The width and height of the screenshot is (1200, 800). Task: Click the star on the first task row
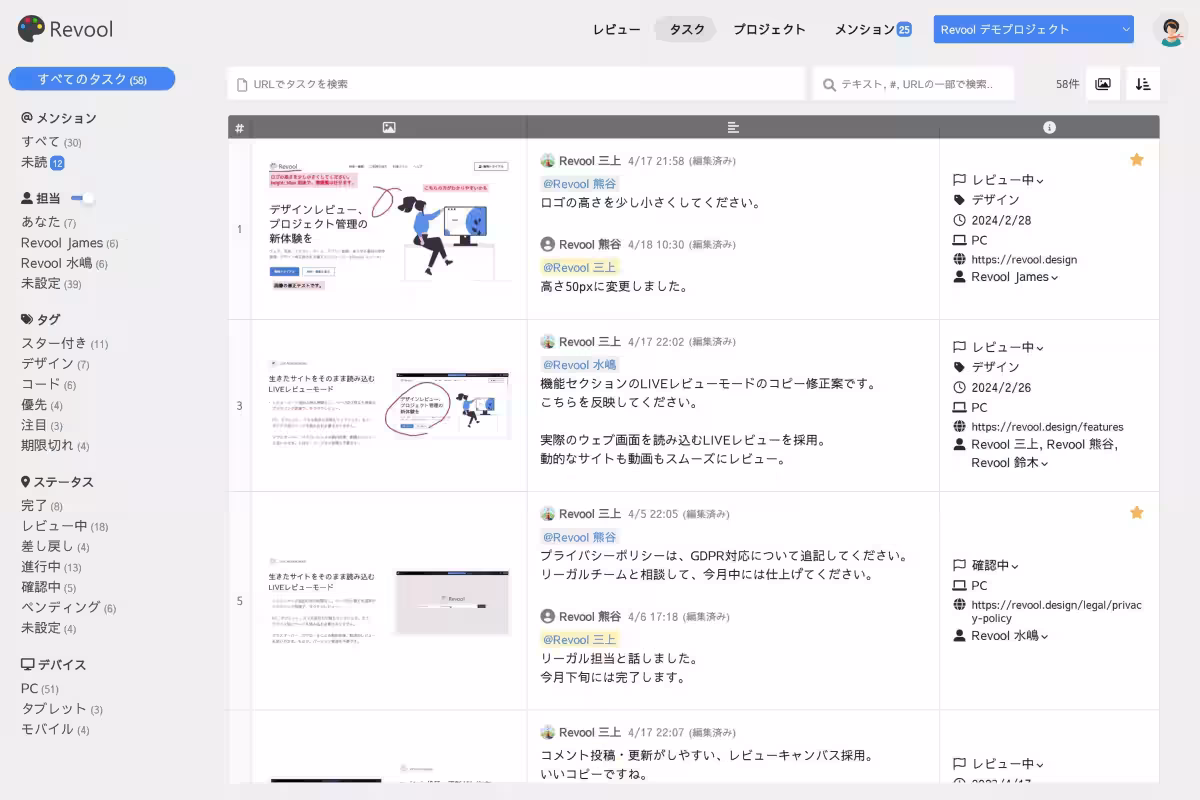click(x=1137, y=158)
